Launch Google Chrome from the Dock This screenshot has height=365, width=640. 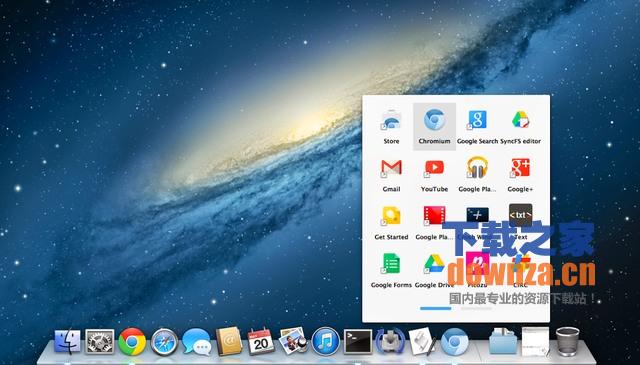pyautogui.click(x=132, y=341)
